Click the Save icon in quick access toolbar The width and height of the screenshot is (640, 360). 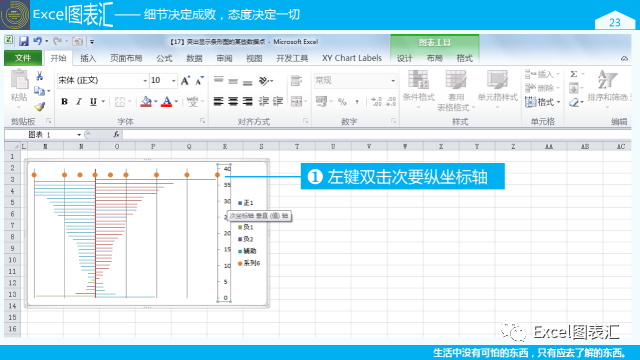pyautogui.click(x=23, y=41)
